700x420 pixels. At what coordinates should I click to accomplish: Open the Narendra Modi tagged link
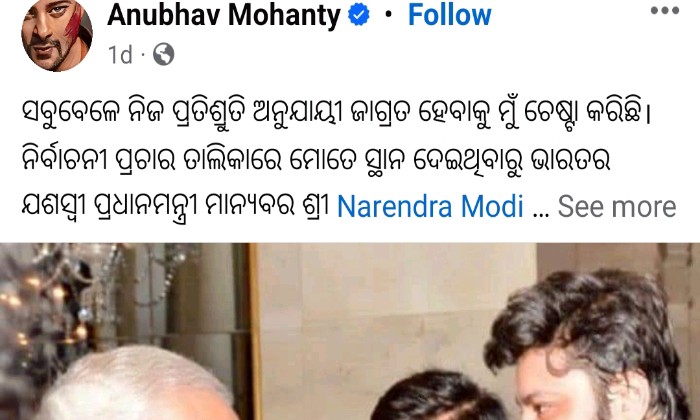coord(430,207)
